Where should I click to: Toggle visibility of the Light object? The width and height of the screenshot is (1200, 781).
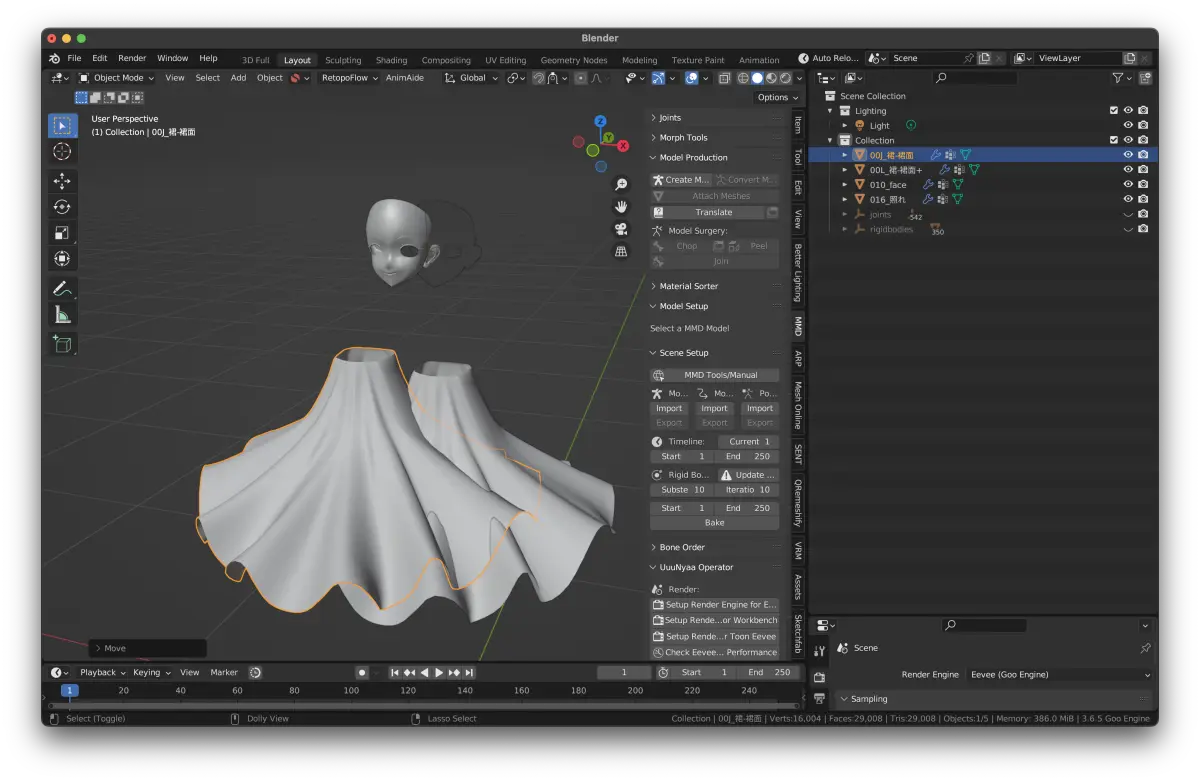point(1128,126)
